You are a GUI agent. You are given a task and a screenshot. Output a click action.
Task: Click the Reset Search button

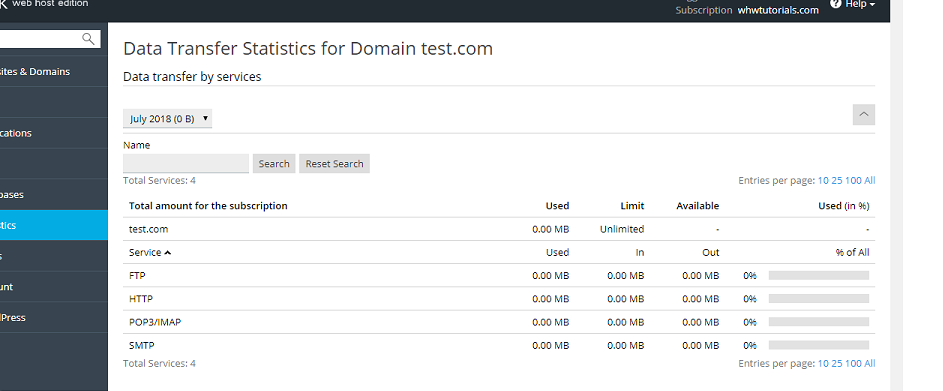click(x=334, y=164)
